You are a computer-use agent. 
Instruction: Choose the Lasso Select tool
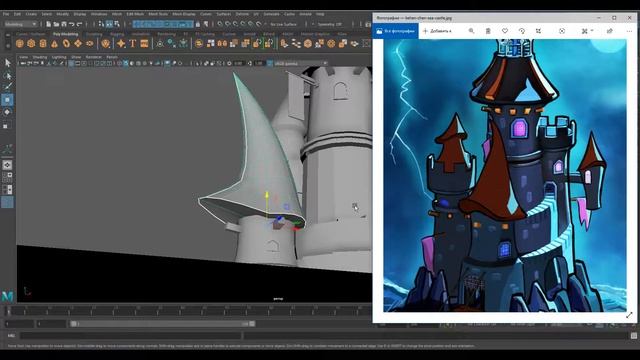(7, 76)
